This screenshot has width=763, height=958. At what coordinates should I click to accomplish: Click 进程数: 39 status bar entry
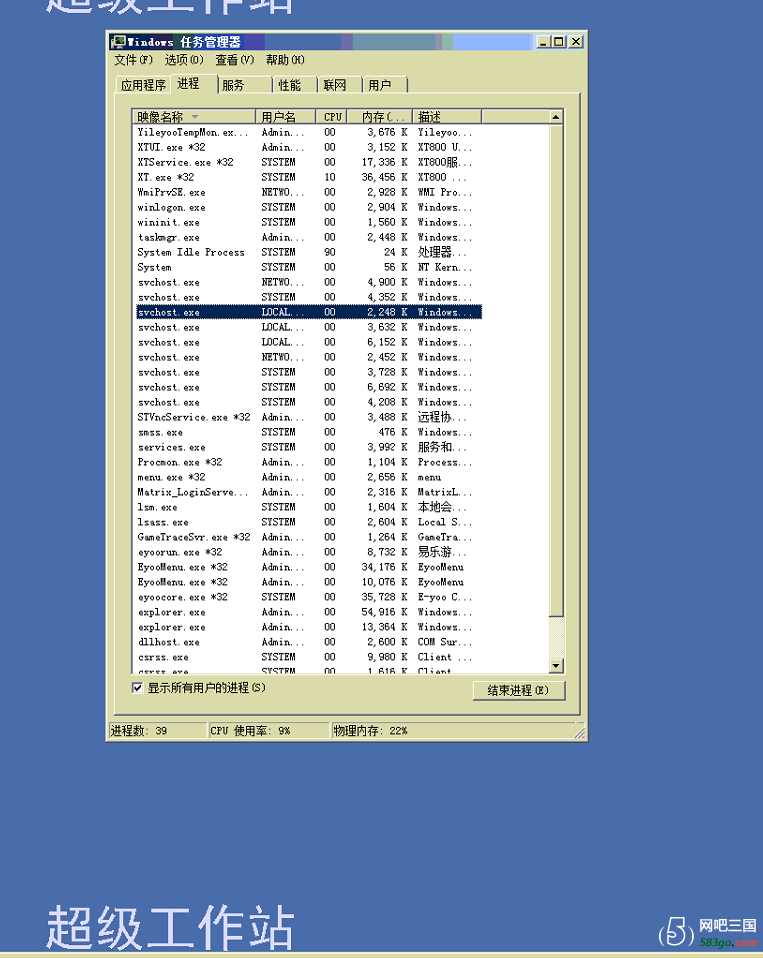coord(158,731)
